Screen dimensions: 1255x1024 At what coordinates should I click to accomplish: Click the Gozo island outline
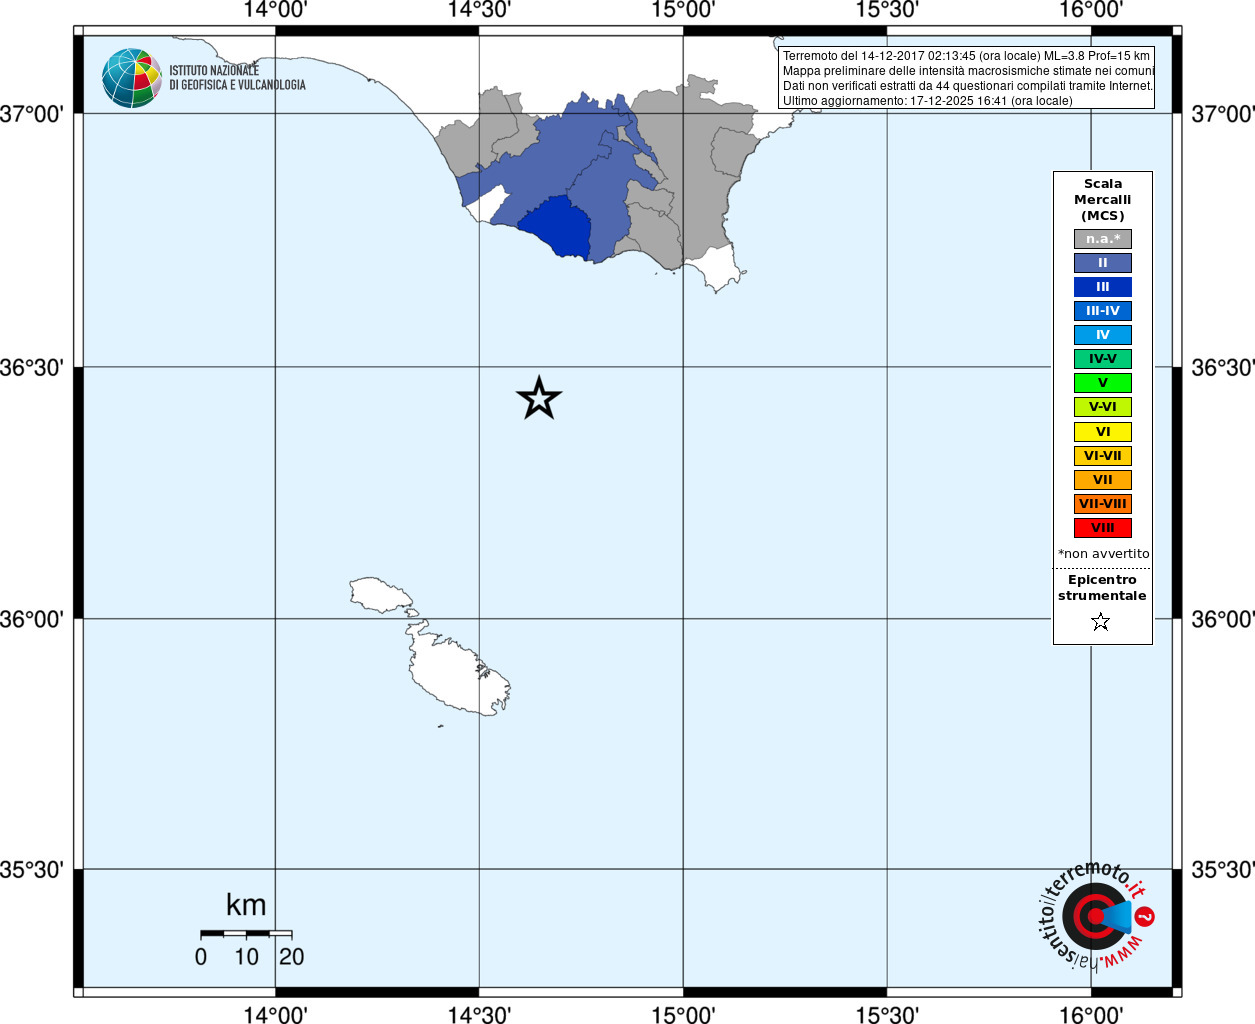pos(380,595)
